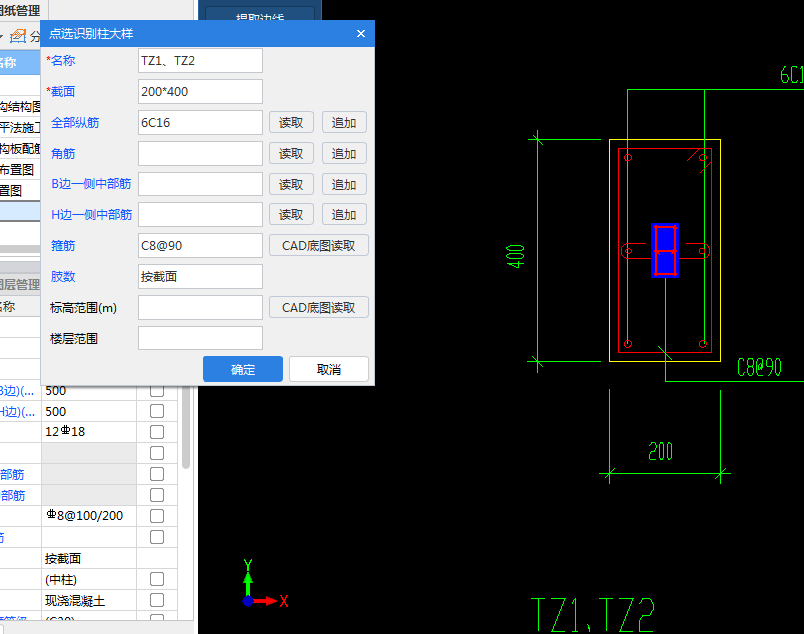Toggle checkbox in second 500 row
Screen dimensions: 804x634
point(157,411)
